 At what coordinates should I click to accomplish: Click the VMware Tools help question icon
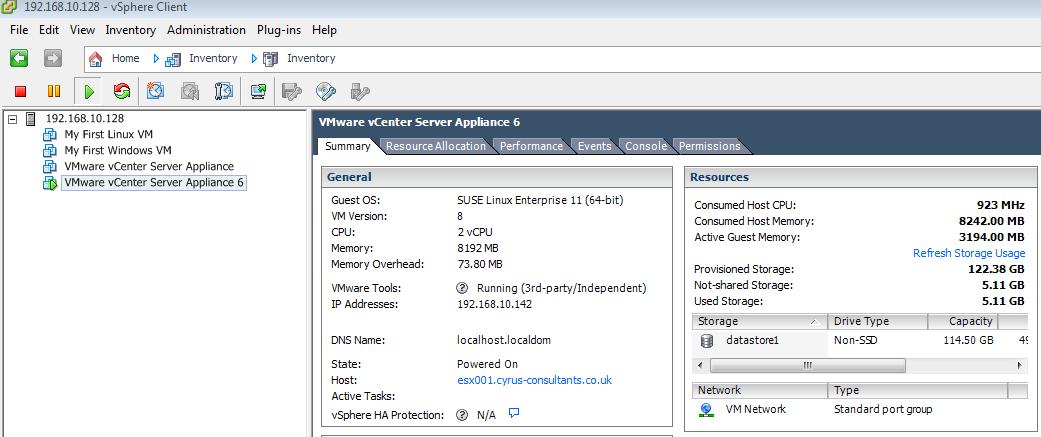[462, 288]
